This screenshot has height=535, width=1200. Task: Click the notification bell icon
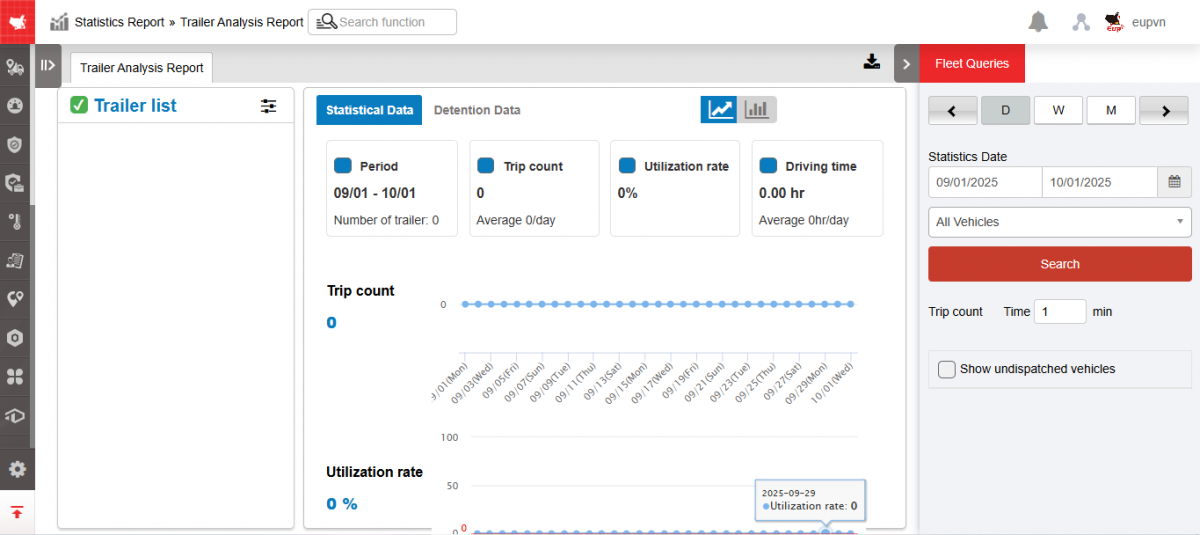(x=1038, y=22)
